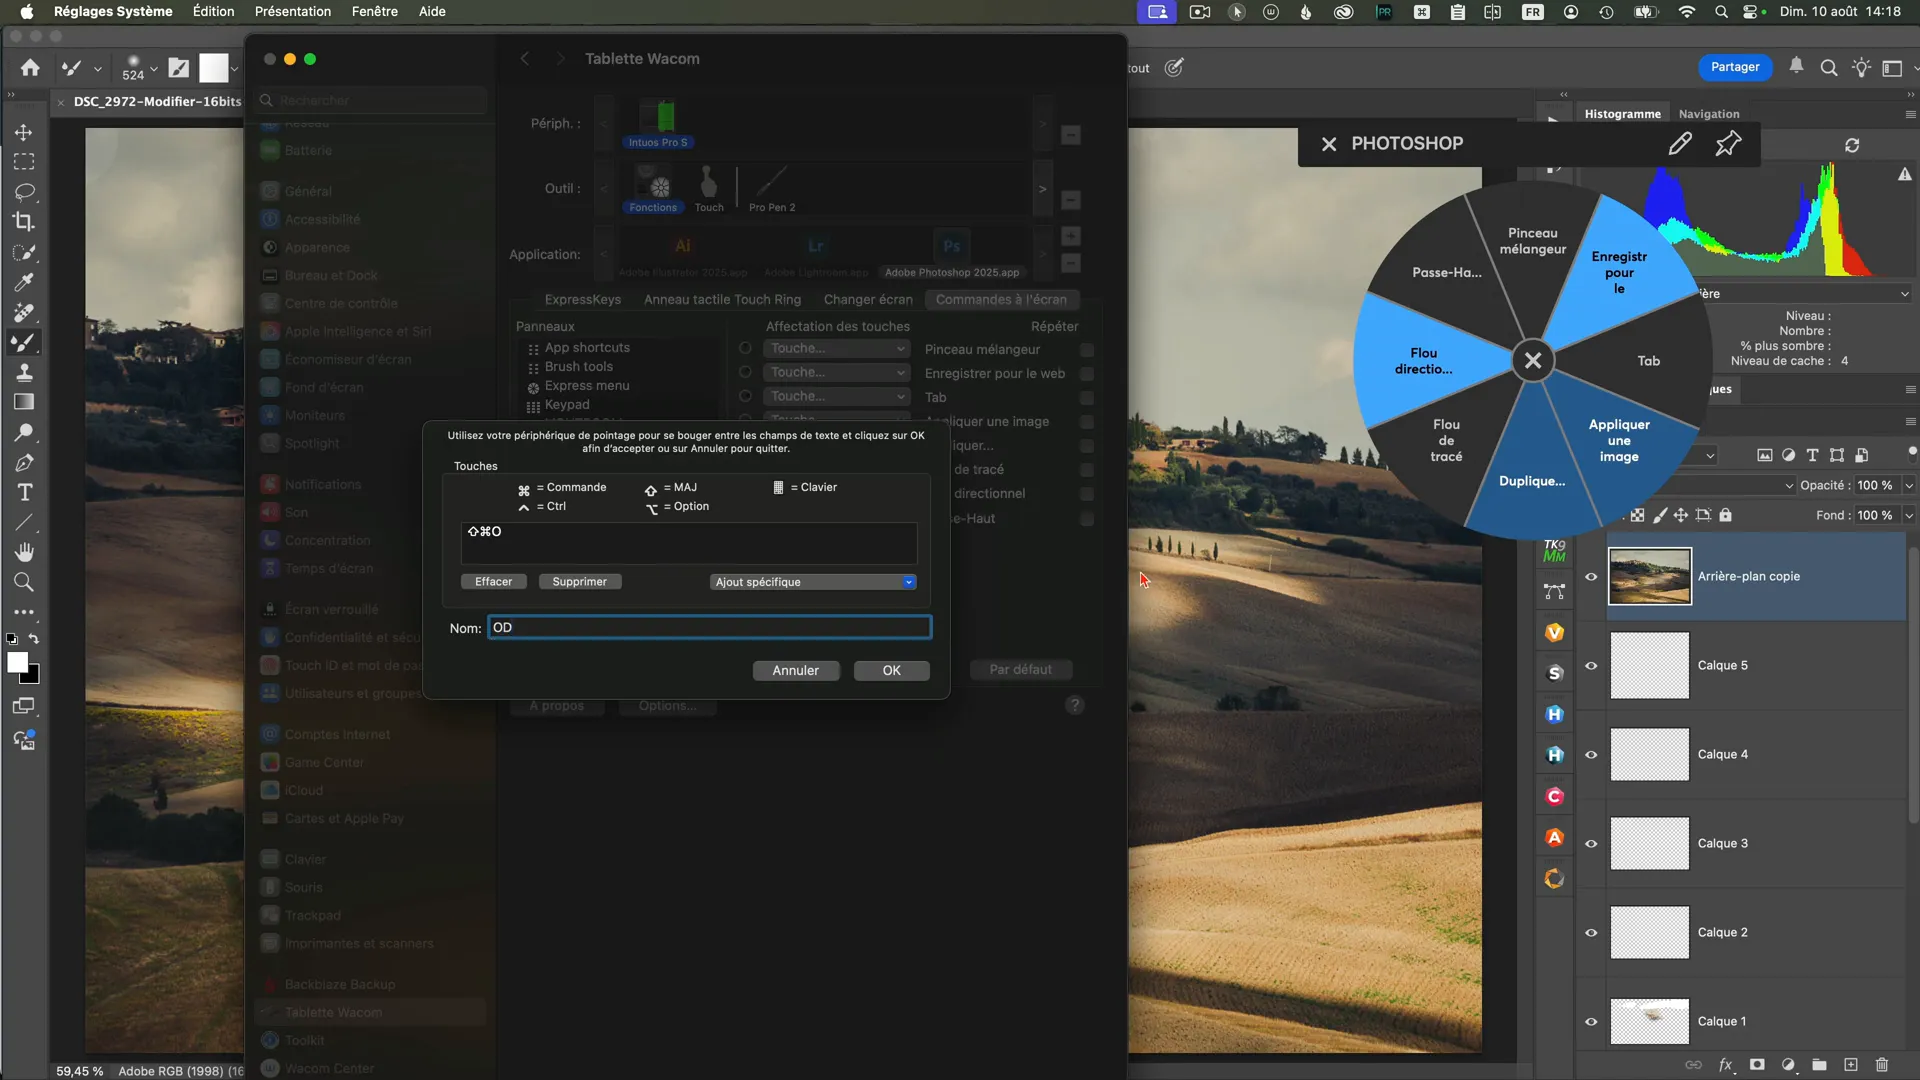Screen dimensions: 1920x1080
Task: Select the Crop tool
Action: pyautogui.click(x=24, y=222)
